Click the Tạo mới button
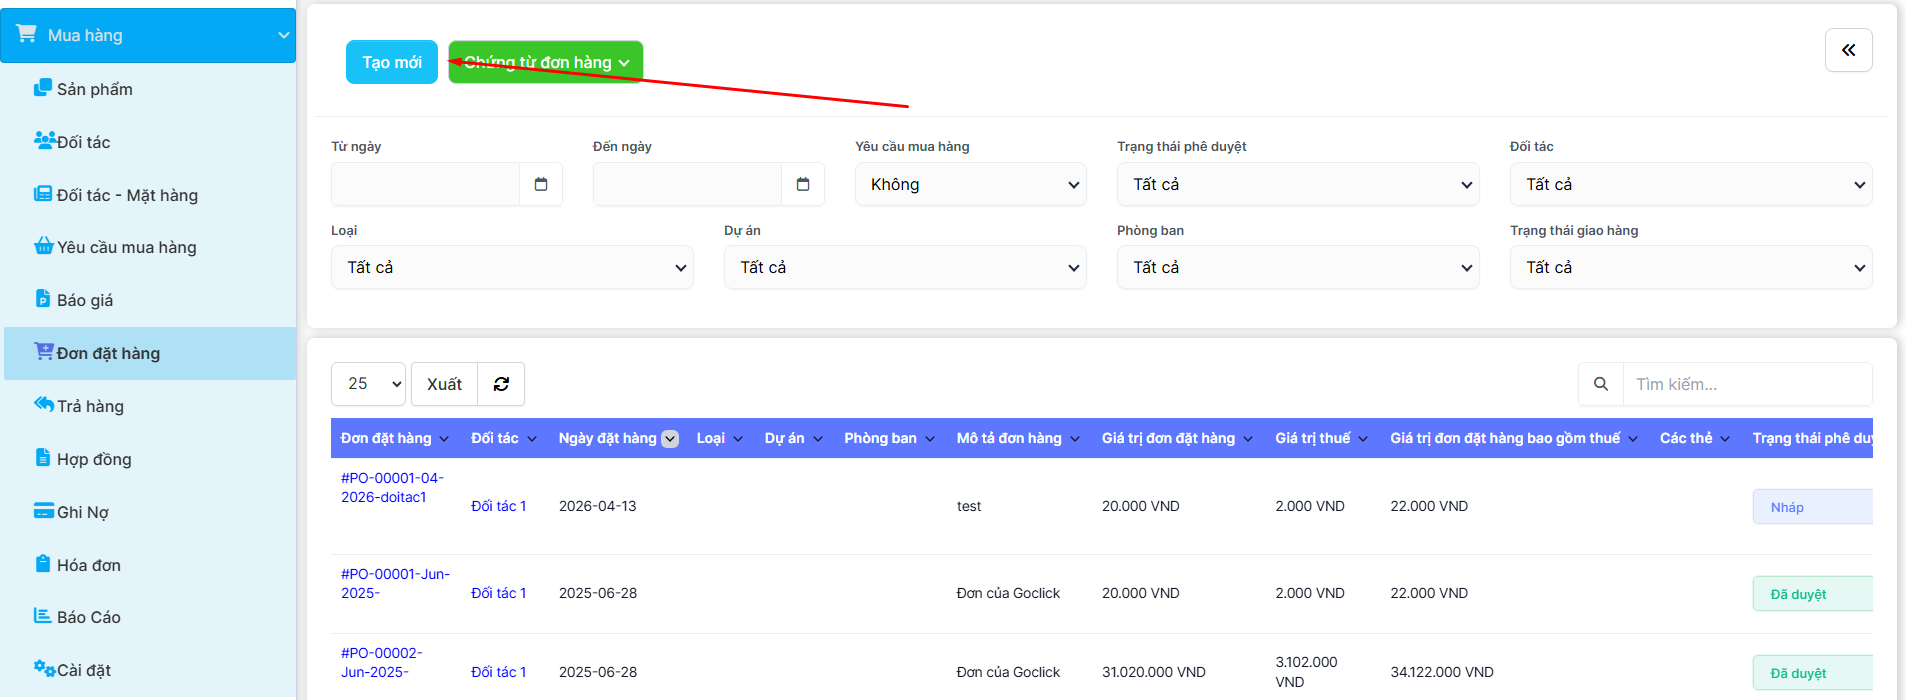 [392, 62]
